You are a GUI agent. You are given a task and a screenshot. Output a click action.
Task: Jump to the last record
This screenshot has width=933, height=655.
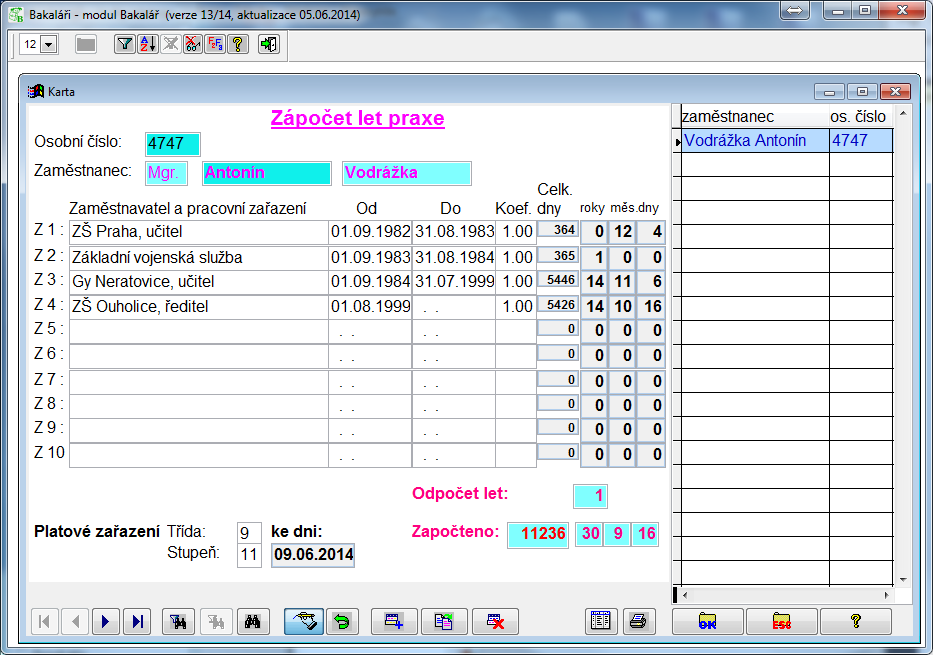[x=137, y=621]
